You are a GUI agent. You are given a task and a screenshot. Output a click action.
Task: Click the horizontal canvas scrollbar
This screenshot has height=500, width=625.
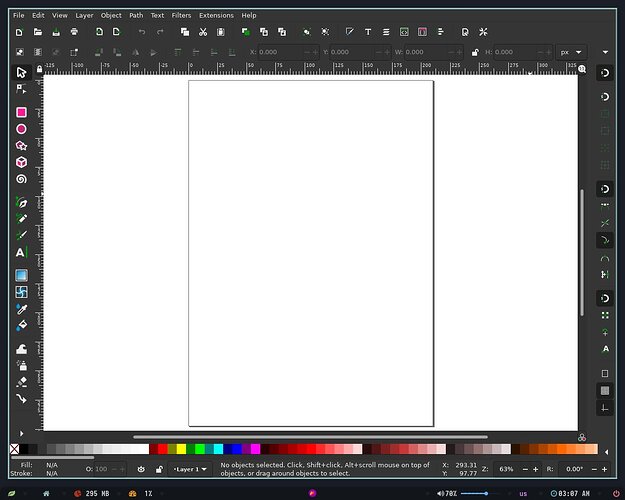click(310, 437)
